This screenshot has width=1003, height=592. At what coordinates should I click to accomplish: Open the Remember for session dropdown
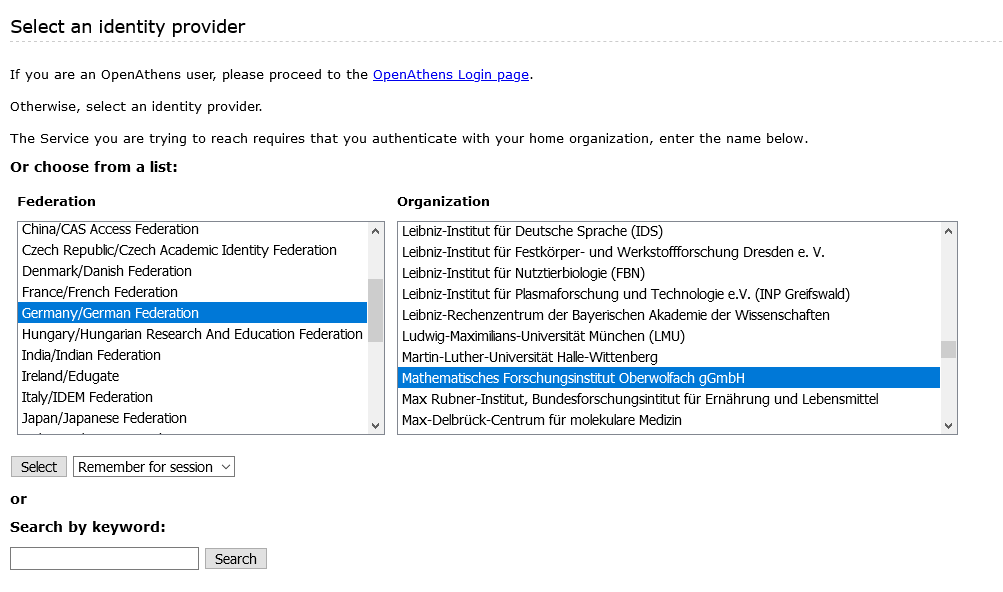(154, 467)
